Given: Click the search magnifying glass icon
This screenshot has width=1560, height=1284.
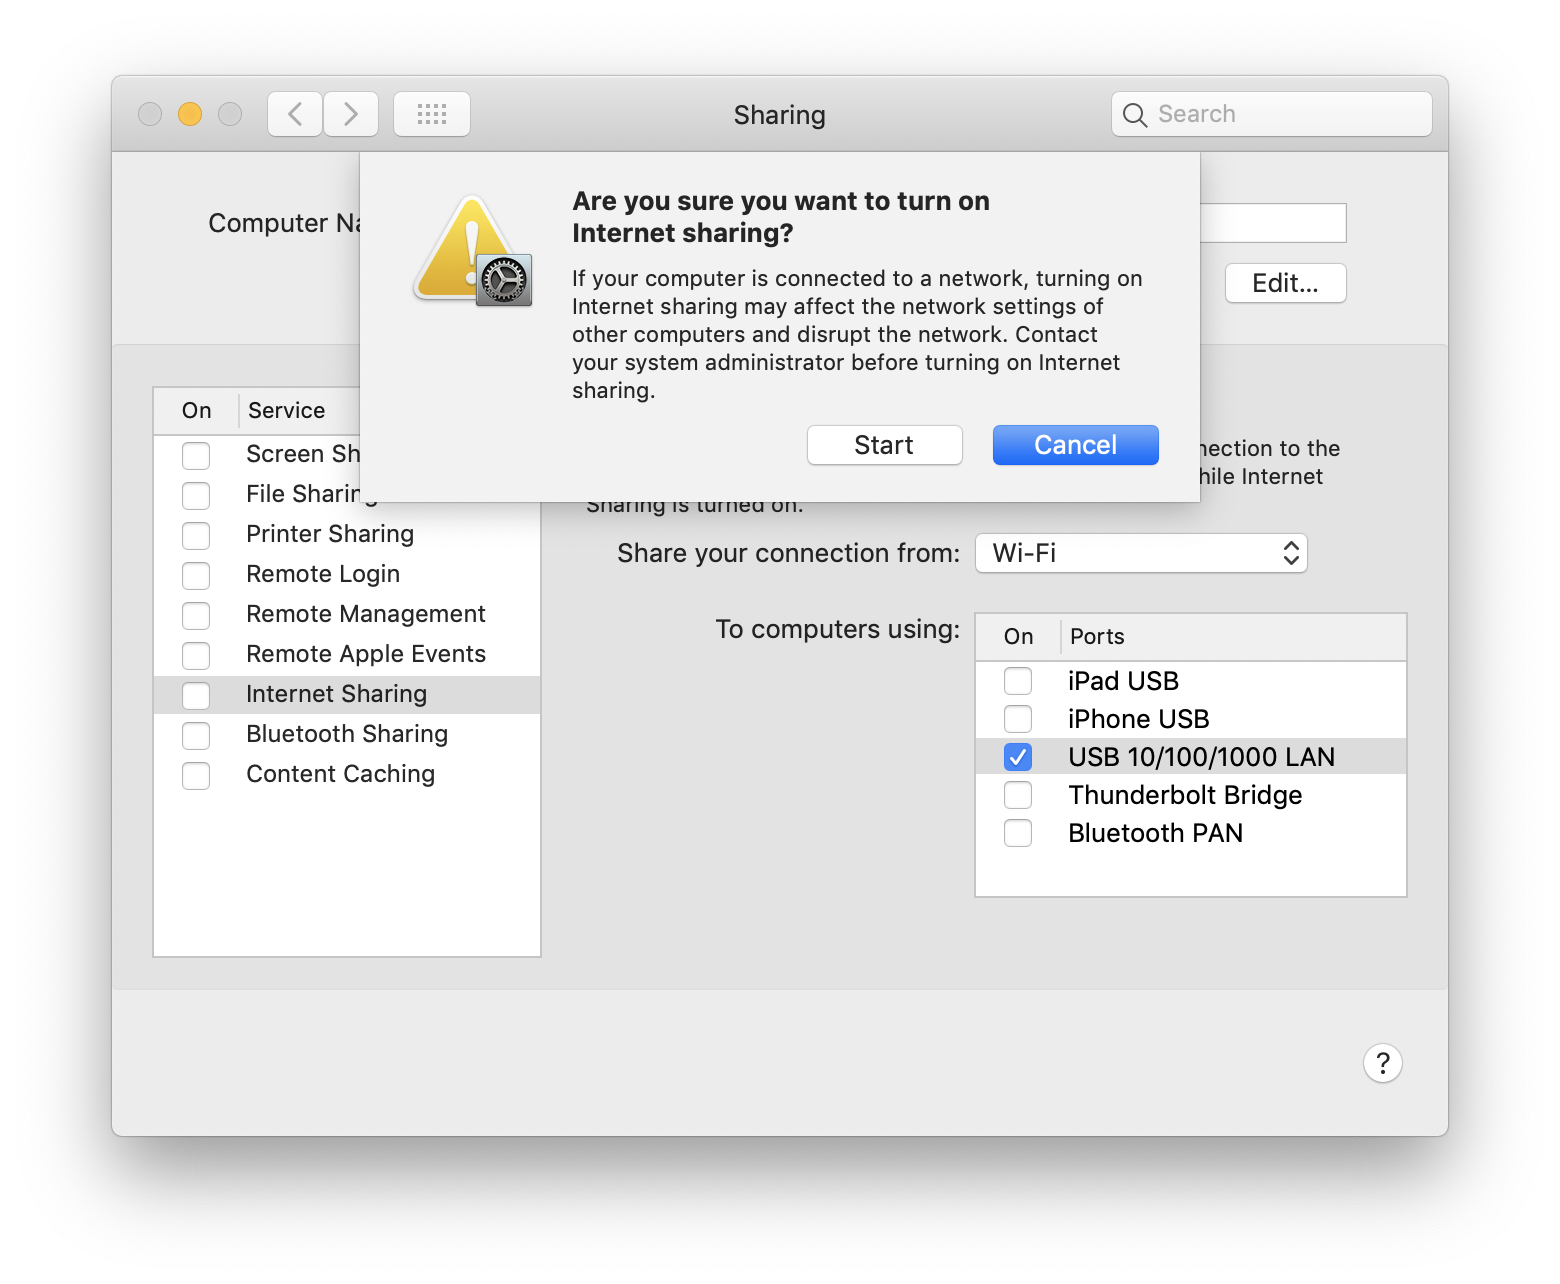Looking at the screenshot, I should click(x=1134, y=115).
